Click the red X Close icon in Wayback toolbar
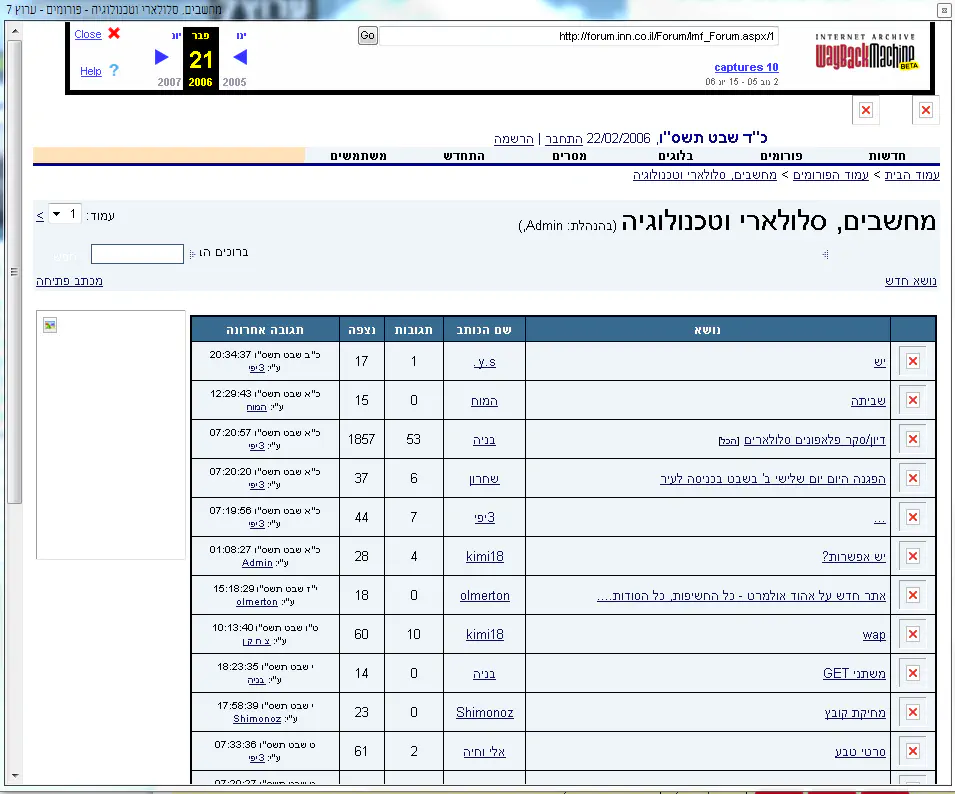This screenshot has height=794, width=955. [114, 33]
